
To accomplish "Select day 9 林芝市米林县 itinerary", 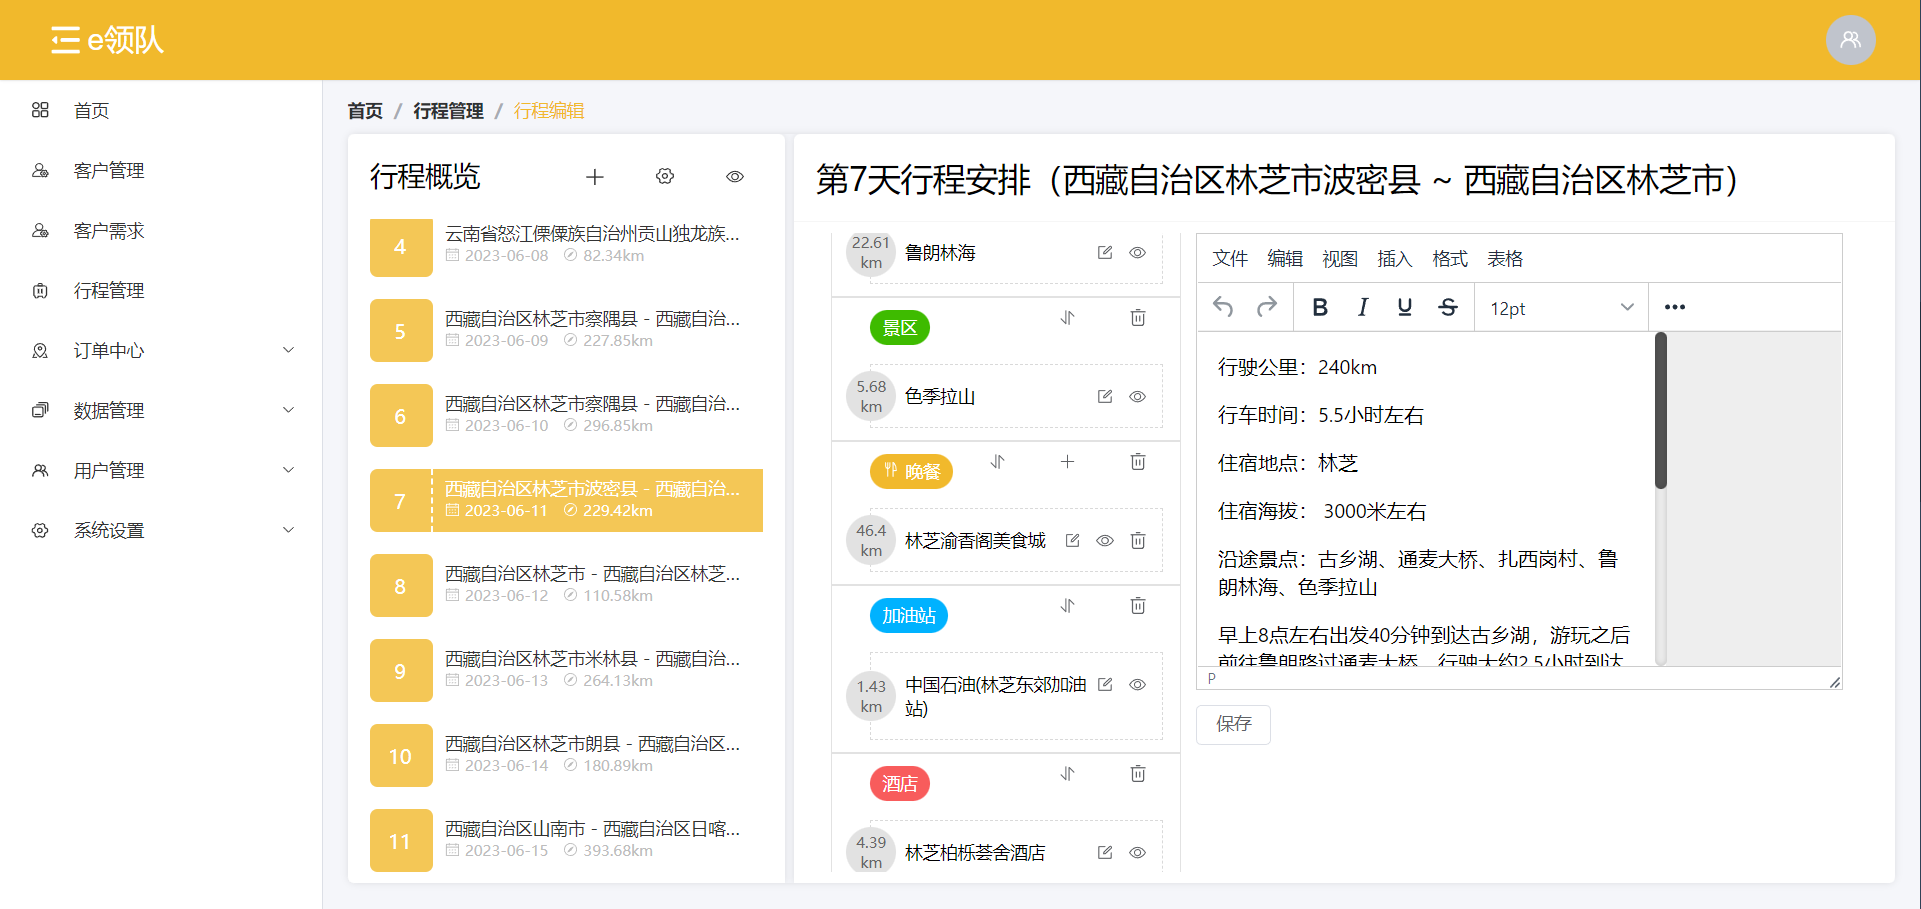I will click(x=566, y=670).
